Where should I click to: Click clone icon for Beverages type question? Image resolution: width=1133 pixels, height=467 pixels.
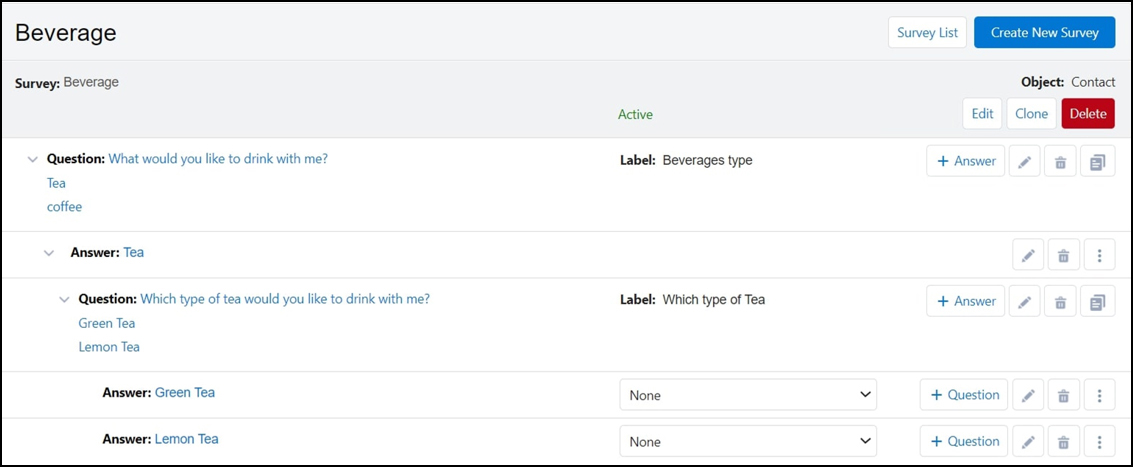[x=1097, y=162]
